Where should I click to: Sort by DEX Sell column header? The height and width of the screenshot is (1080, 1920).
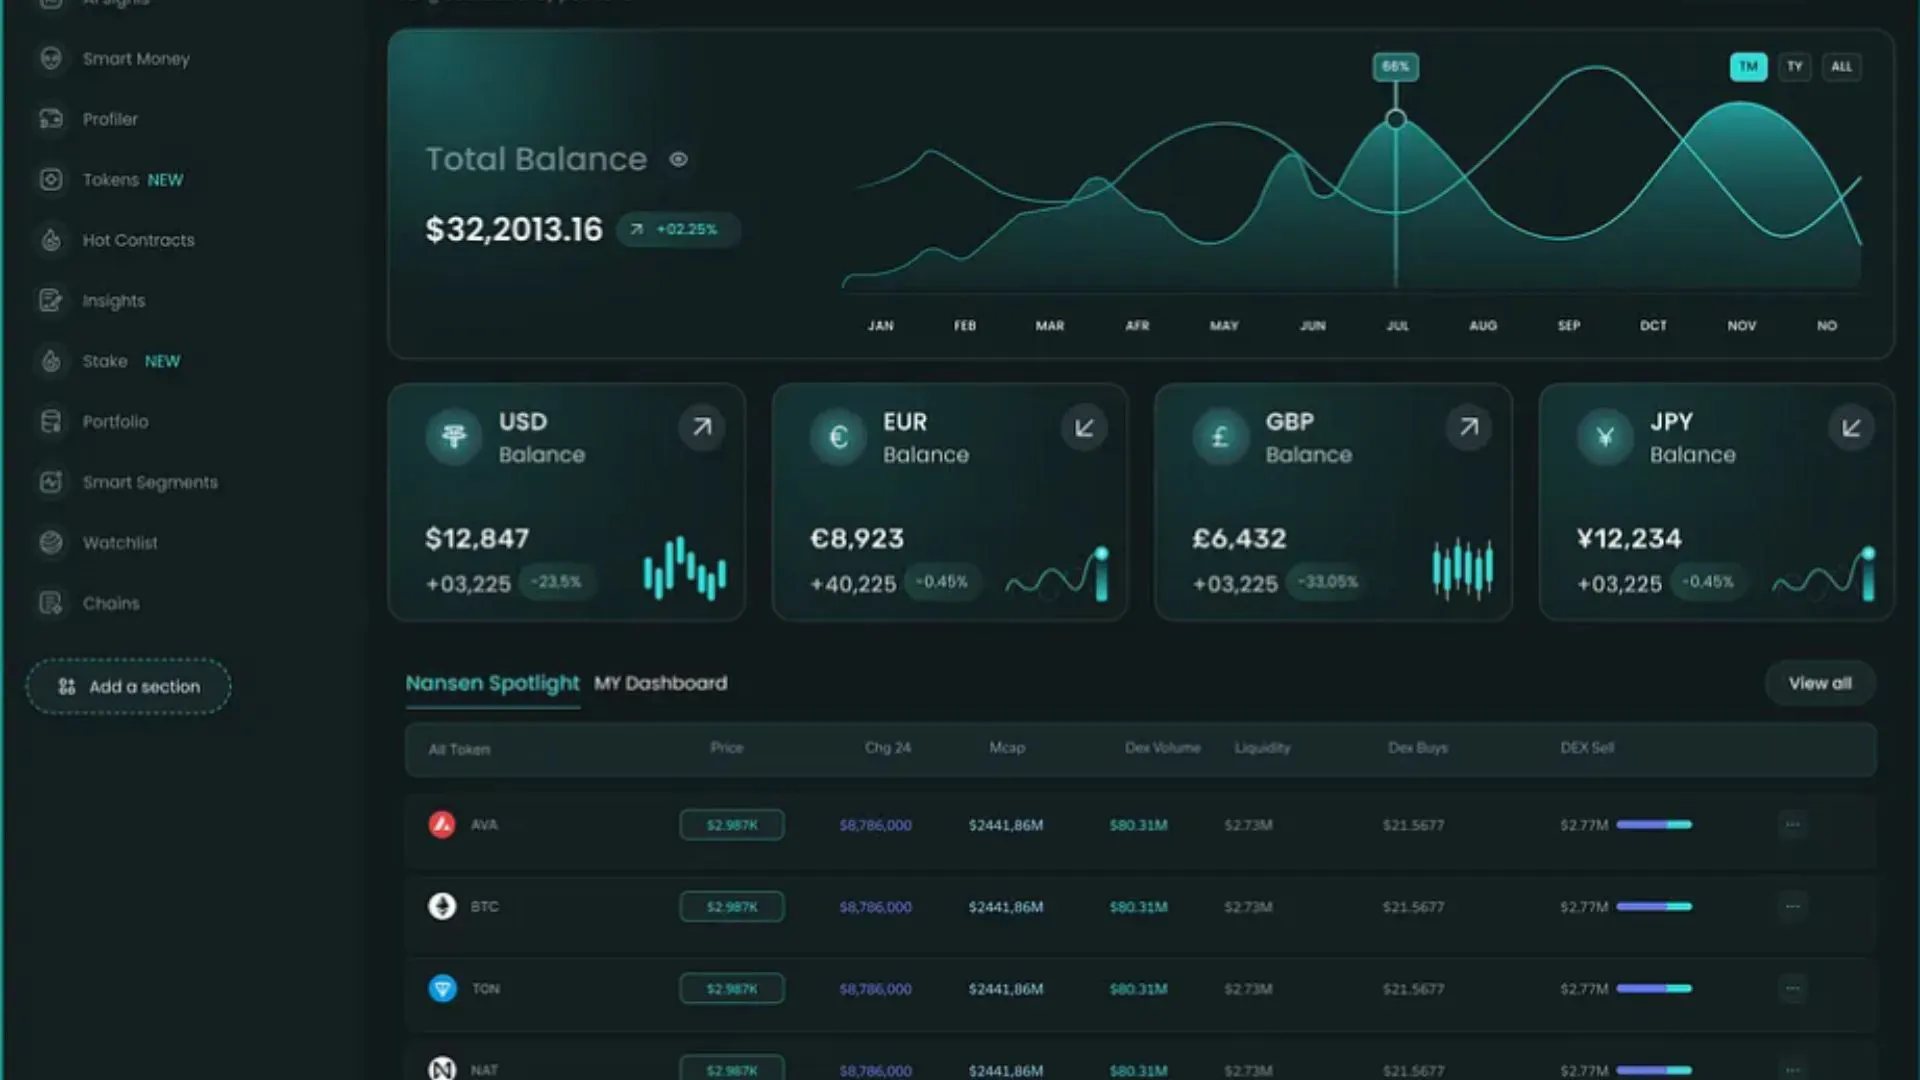tap(1587, 747)
